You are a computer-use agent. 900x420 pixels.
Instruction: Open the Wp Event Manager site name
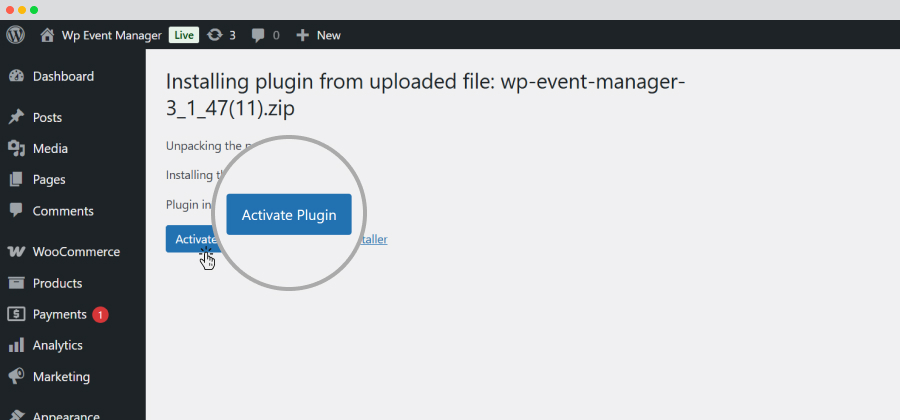tap(112, 36)
